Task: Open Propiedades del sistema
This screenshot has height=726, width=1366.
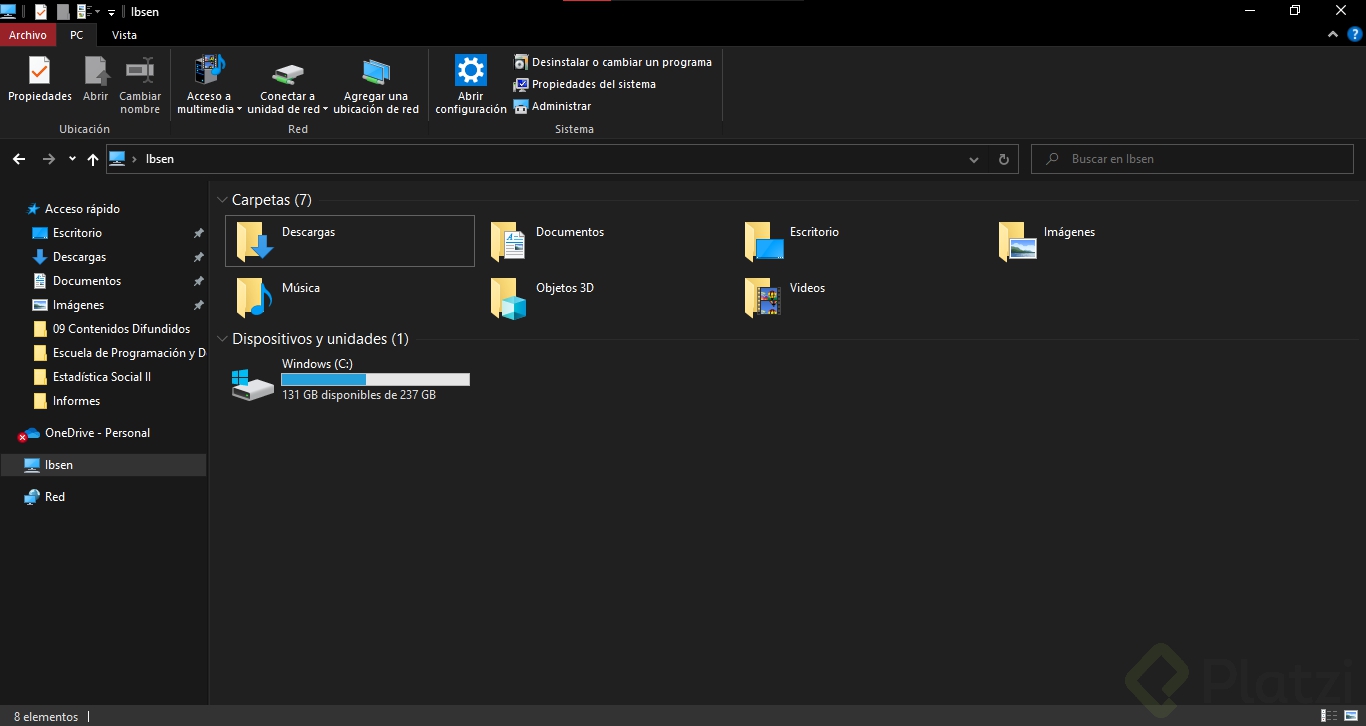Action: coord(584,84)
